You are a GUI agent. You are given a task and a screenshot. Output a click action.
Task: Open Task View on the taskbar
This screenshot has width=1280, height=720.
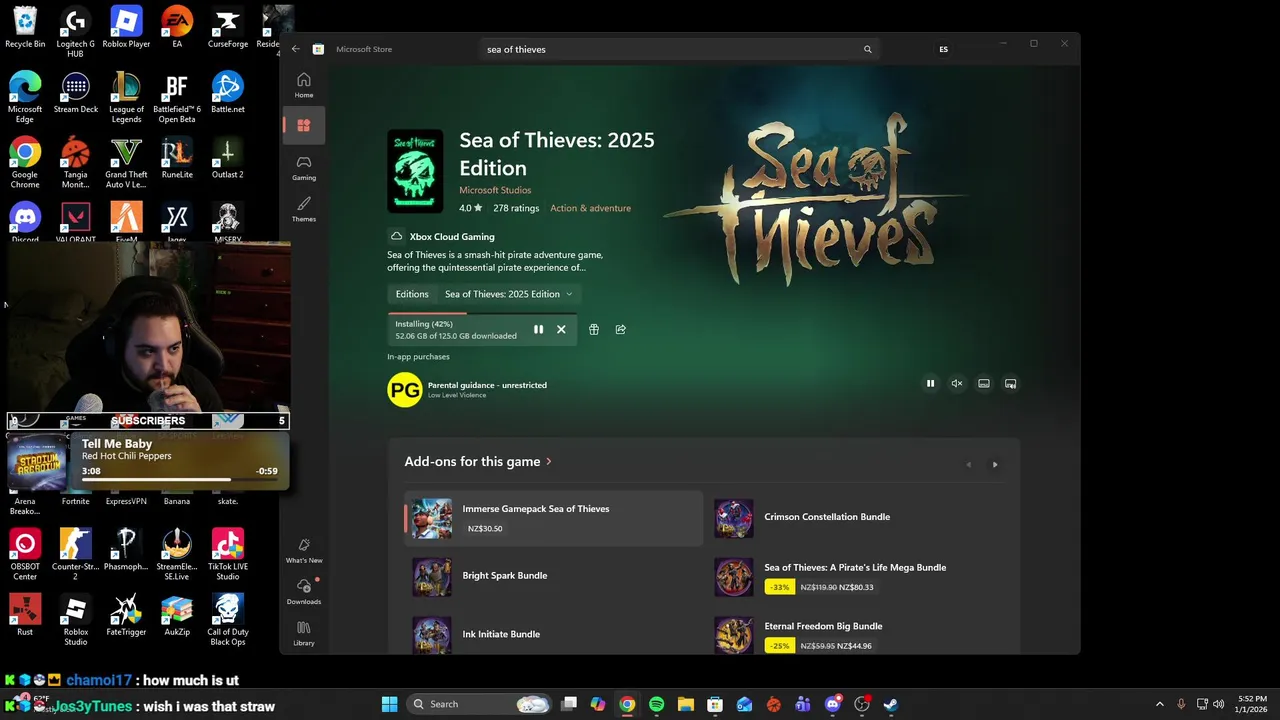click(x=569, y=704)
